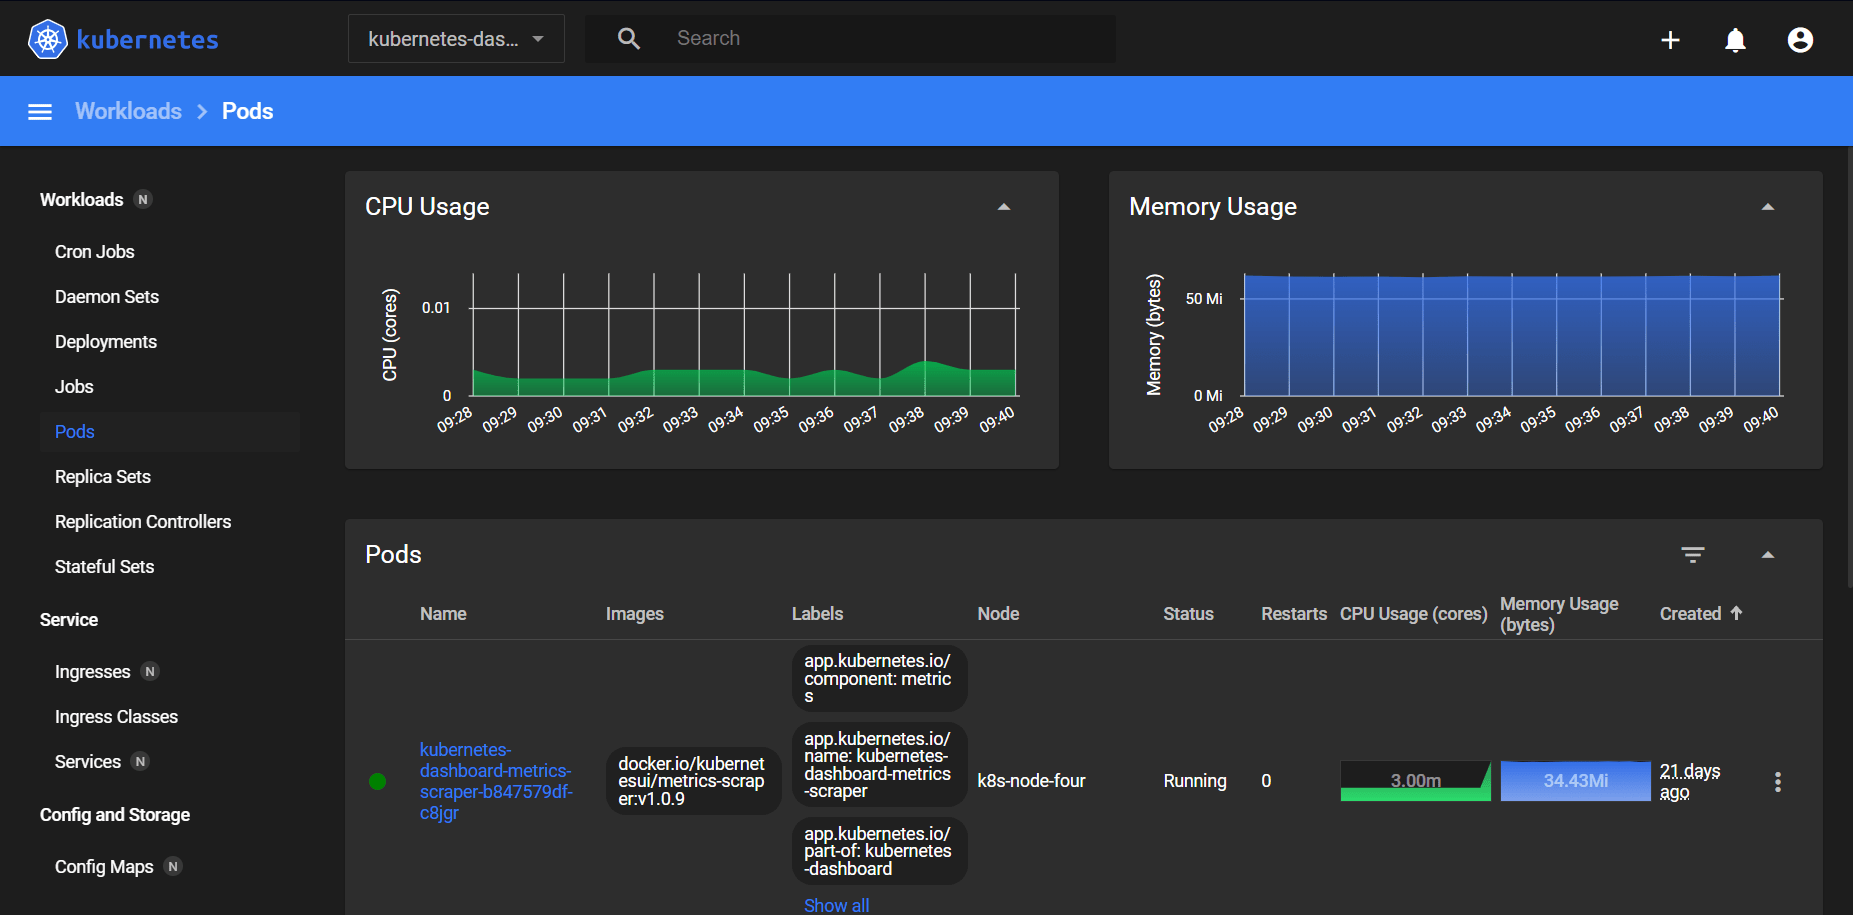
Task: Click the plus create resource icon
Action: pyautogui.click(x=1670, y=40)
